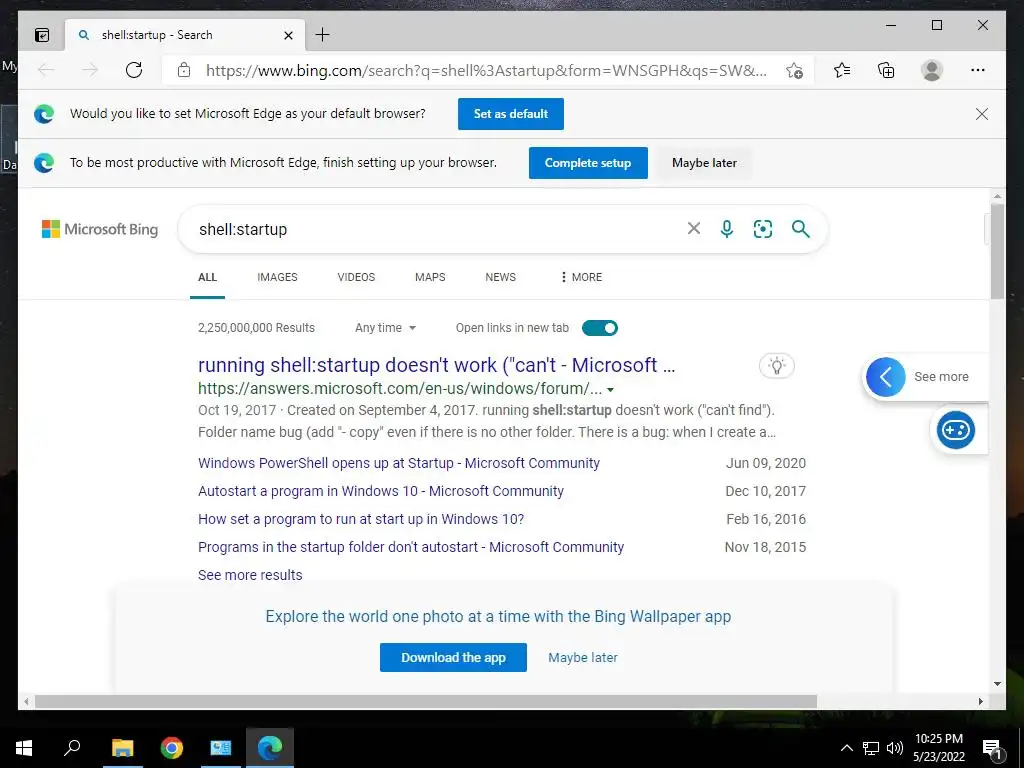Open the MORE search categories menu
1024x768 pixels.
click(x=581, y=278)
